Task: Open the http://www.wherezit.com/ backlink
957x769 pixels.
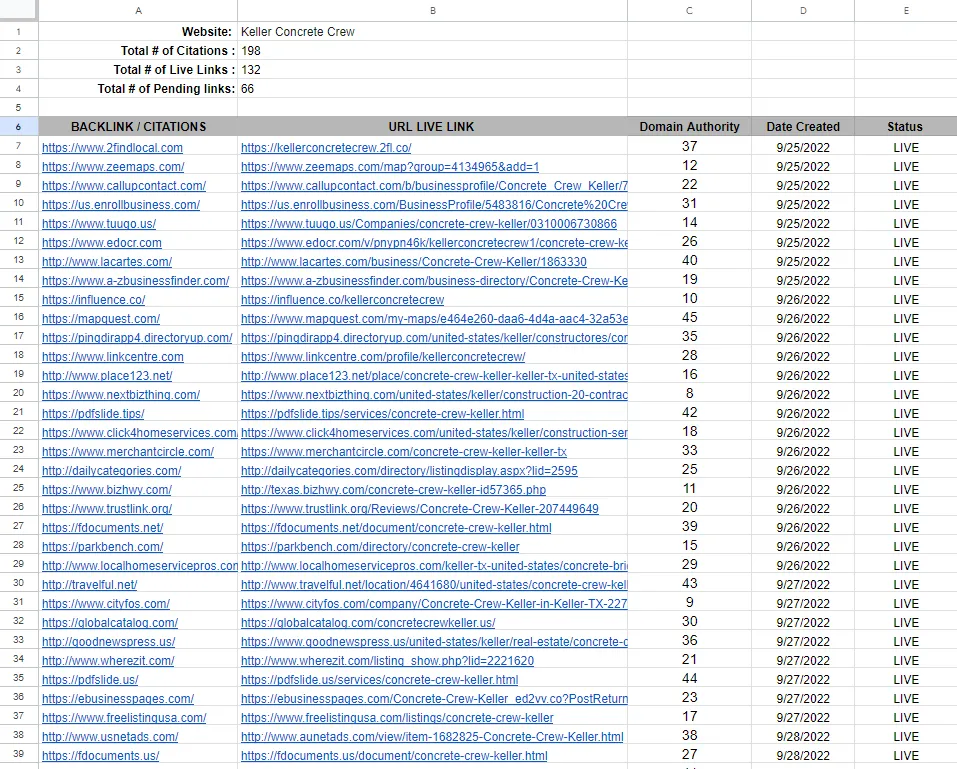Action: click(x=108, y=661)
